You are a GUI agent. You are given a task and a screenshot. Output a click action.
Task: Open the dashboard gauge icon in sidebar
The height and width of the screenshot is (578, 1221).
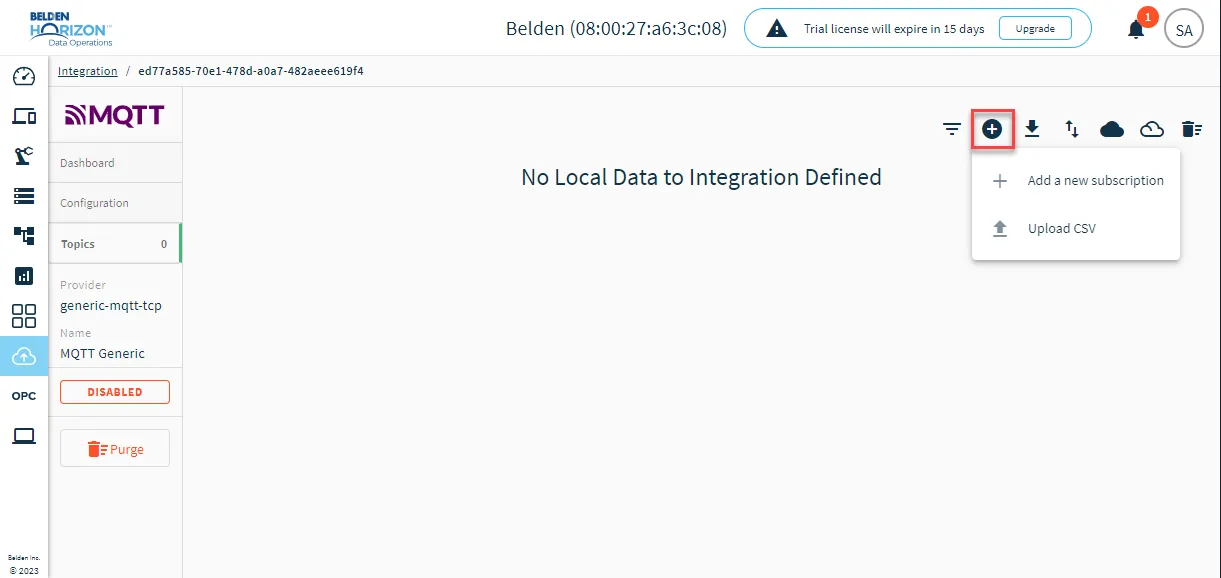click(24, 77)
